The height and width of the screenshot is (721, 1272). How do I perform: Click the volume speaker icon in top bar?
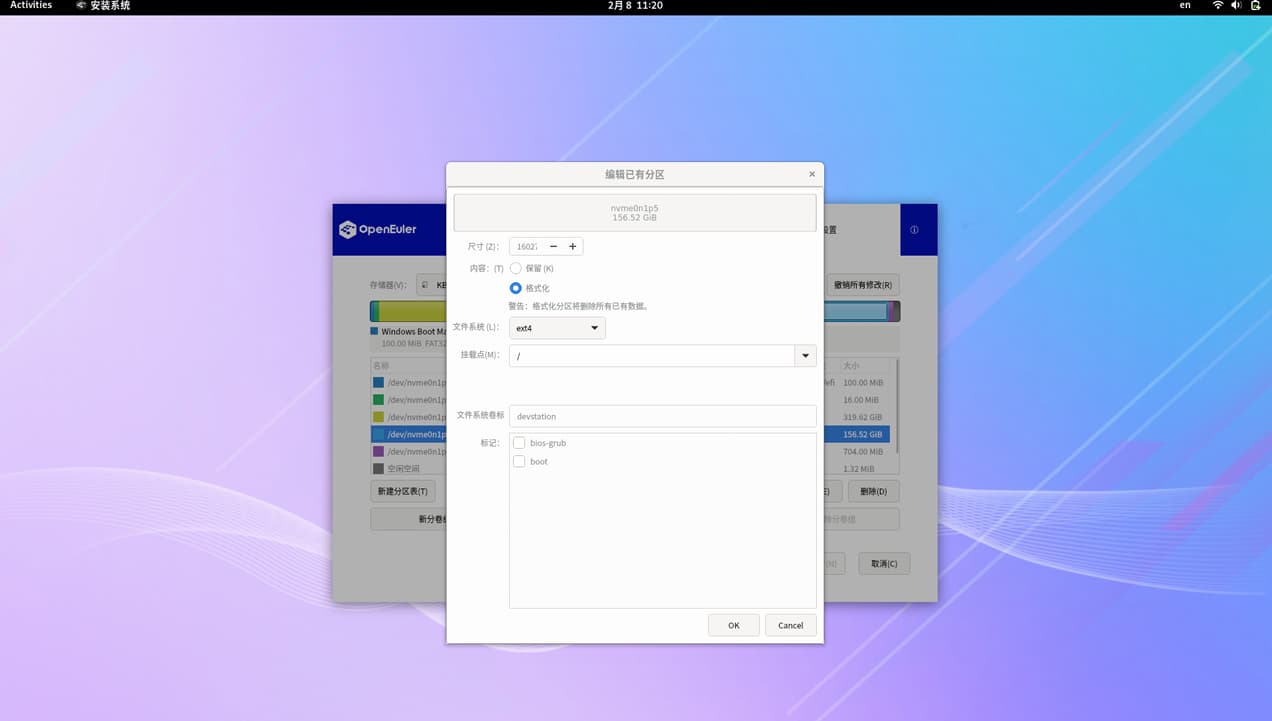point(1236,6)
